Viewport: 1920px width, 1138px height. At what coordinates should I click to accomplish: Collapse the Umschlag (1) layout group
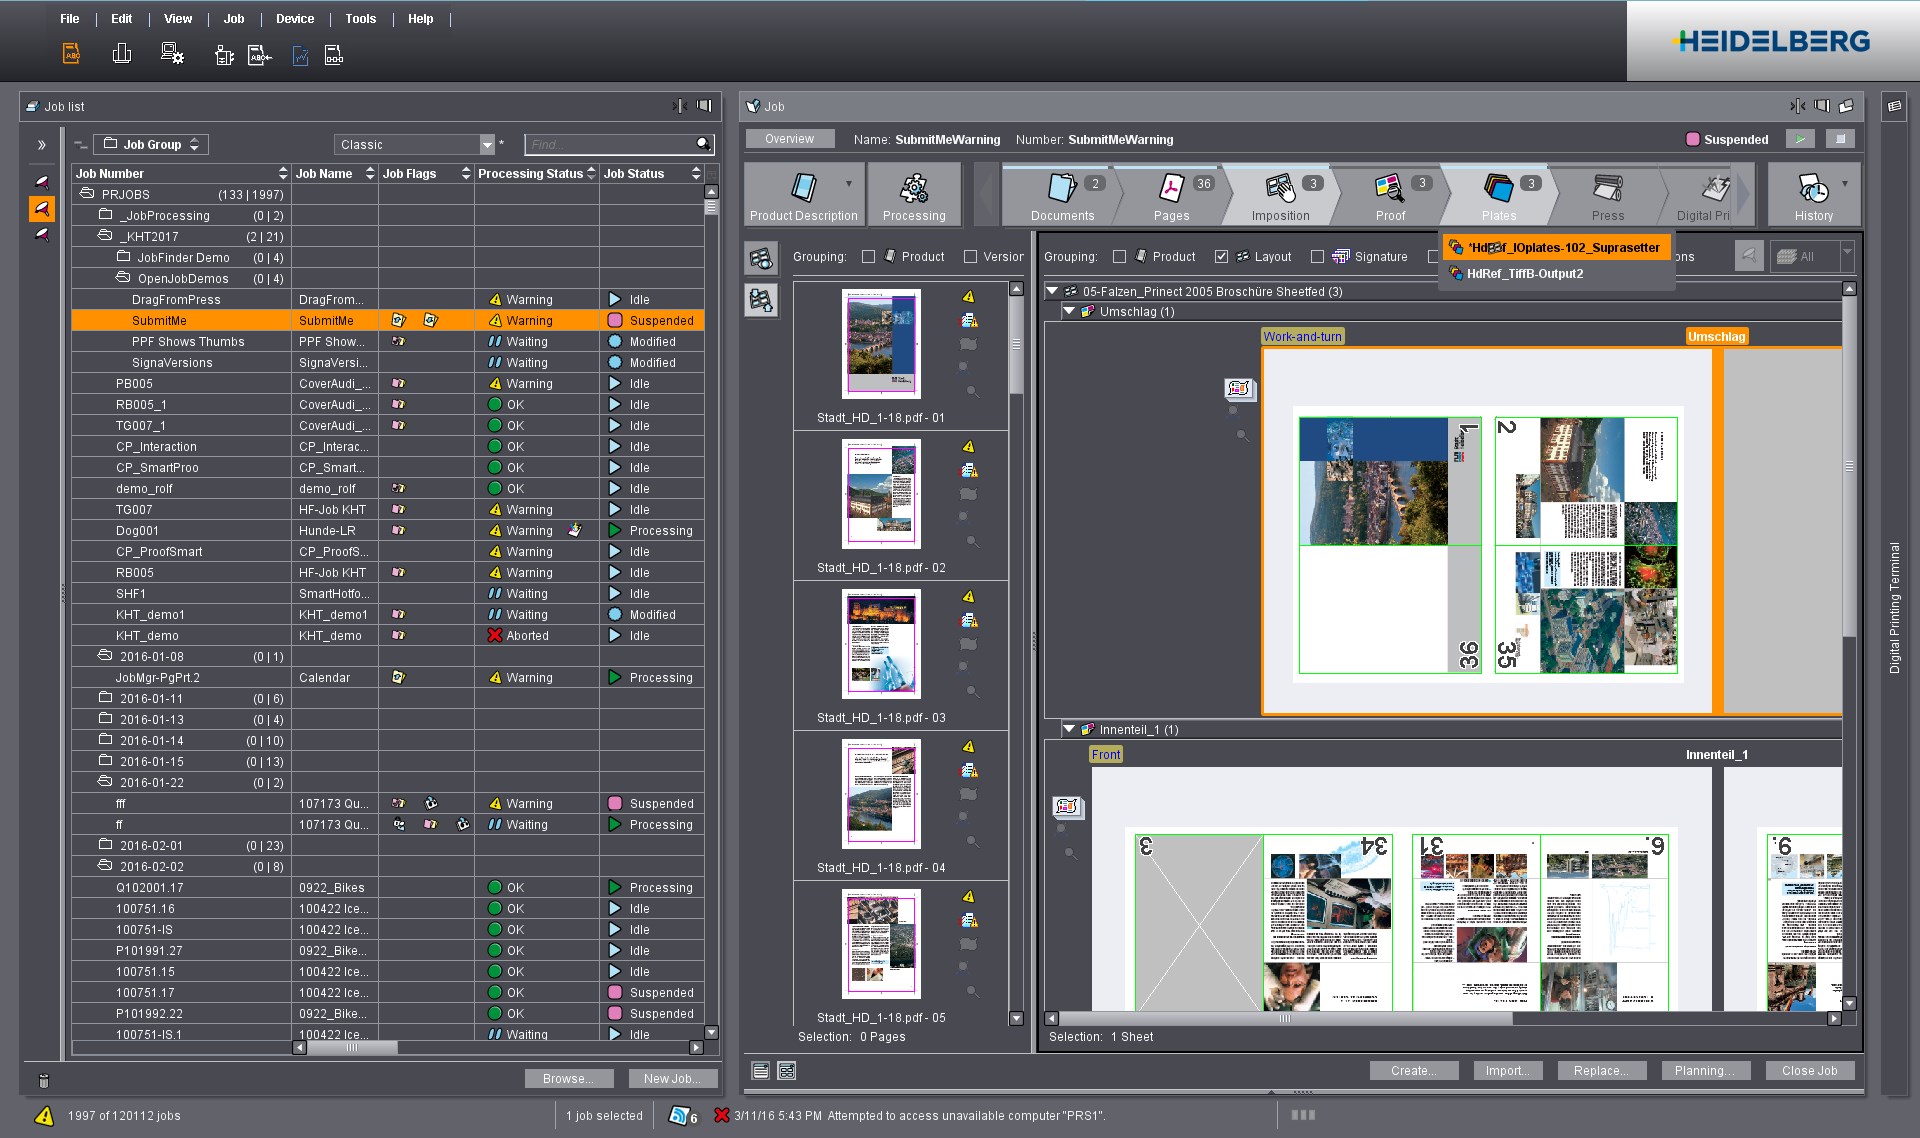coord(1069,311)
